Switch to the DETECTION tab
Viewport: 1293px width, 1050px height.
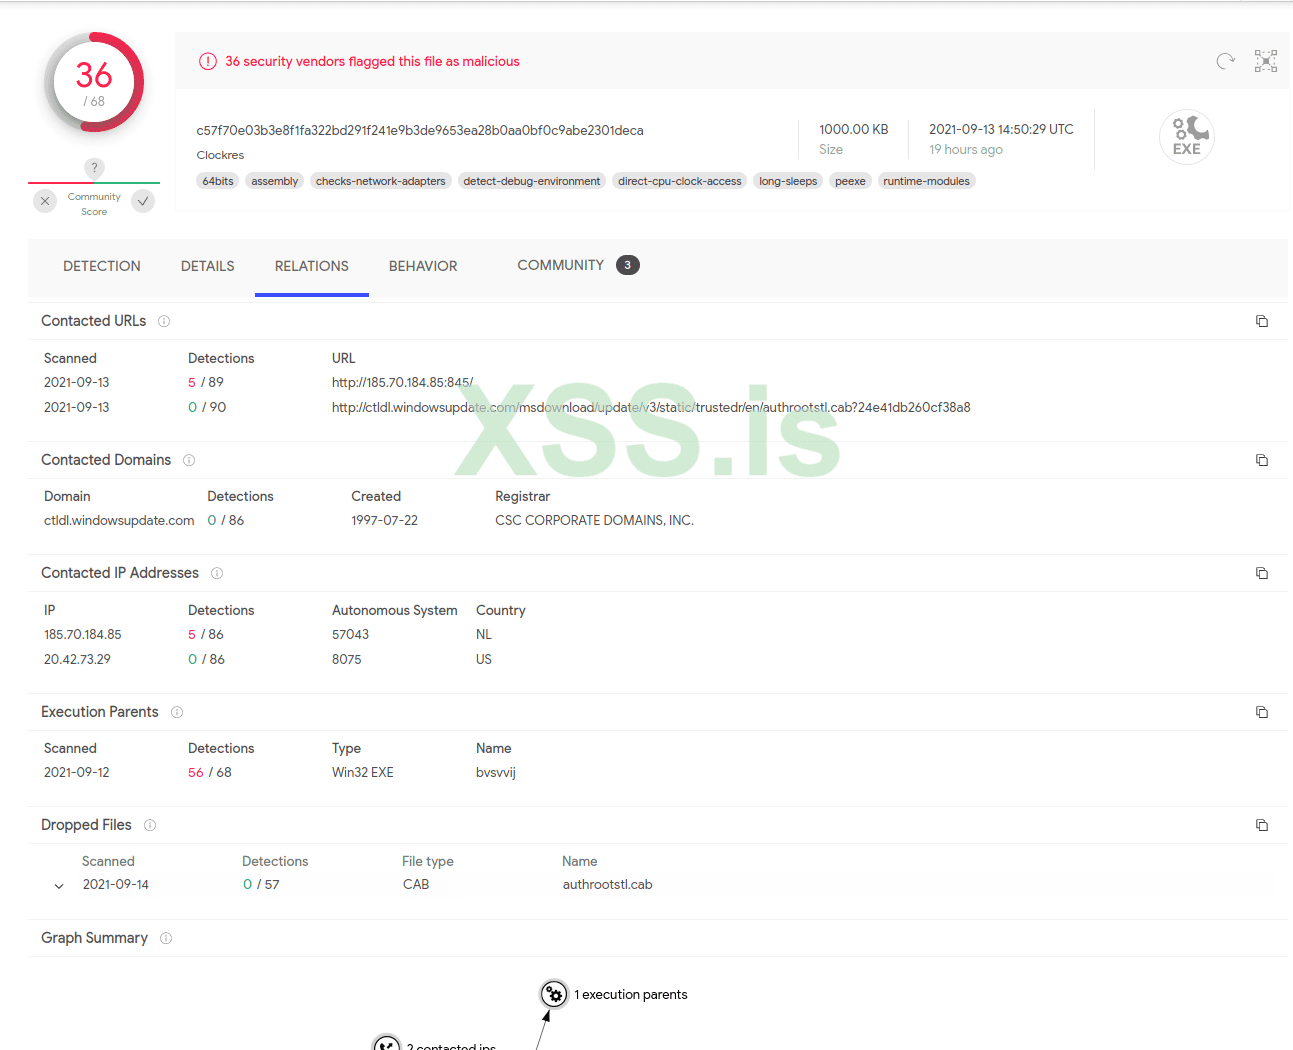click(x=102, y=266)
